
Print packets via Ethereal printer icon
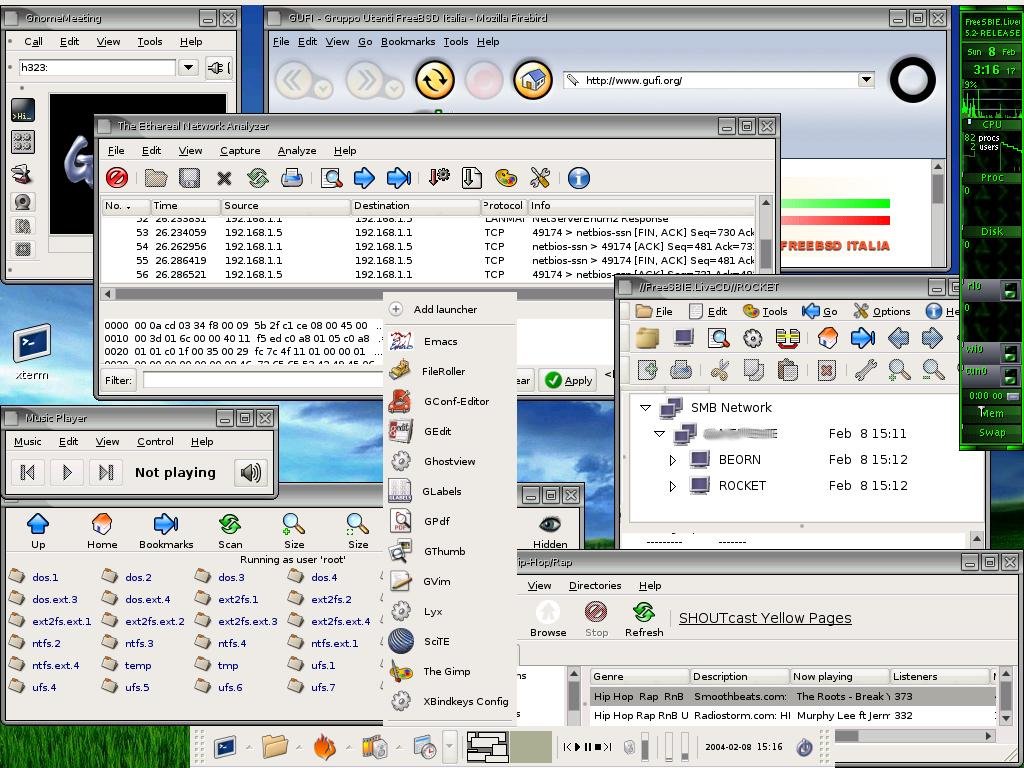click(x=291, y=178)
